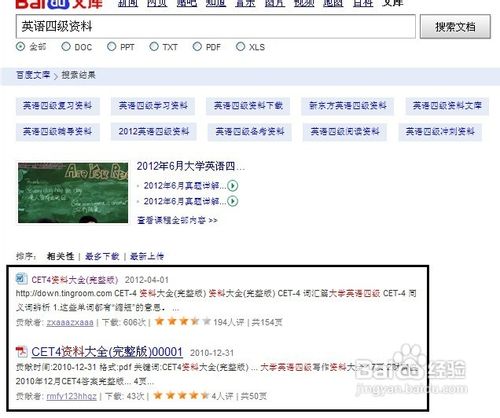Open contributor rmfy123hhgz profile
500x418 pixels.
72,396
